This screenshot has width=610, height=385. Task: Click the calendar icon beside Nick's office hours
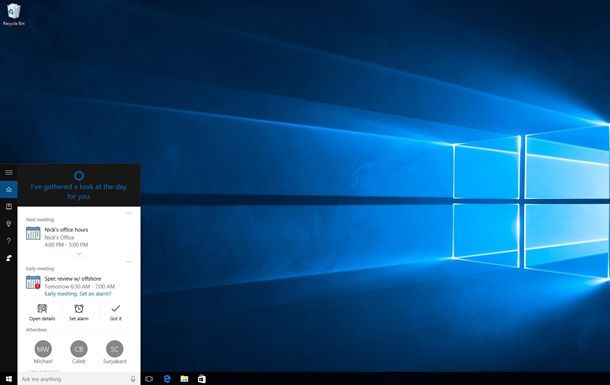coord(33,233)
